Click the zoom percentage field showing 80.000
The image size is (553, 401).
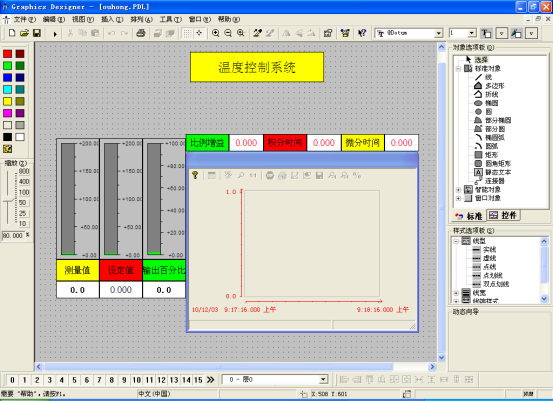pos(13,235)
